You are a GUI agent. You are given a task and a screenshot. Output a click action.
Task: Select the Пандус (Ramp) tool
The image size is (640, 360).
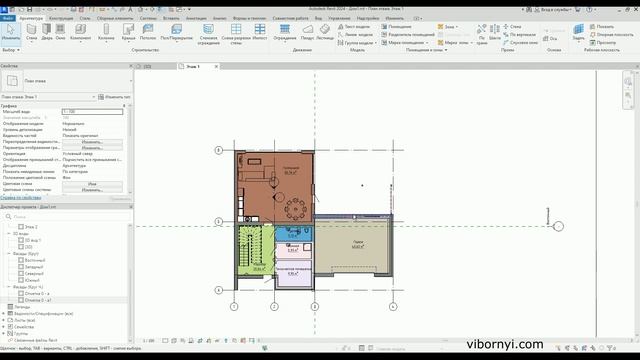point(307,32)
